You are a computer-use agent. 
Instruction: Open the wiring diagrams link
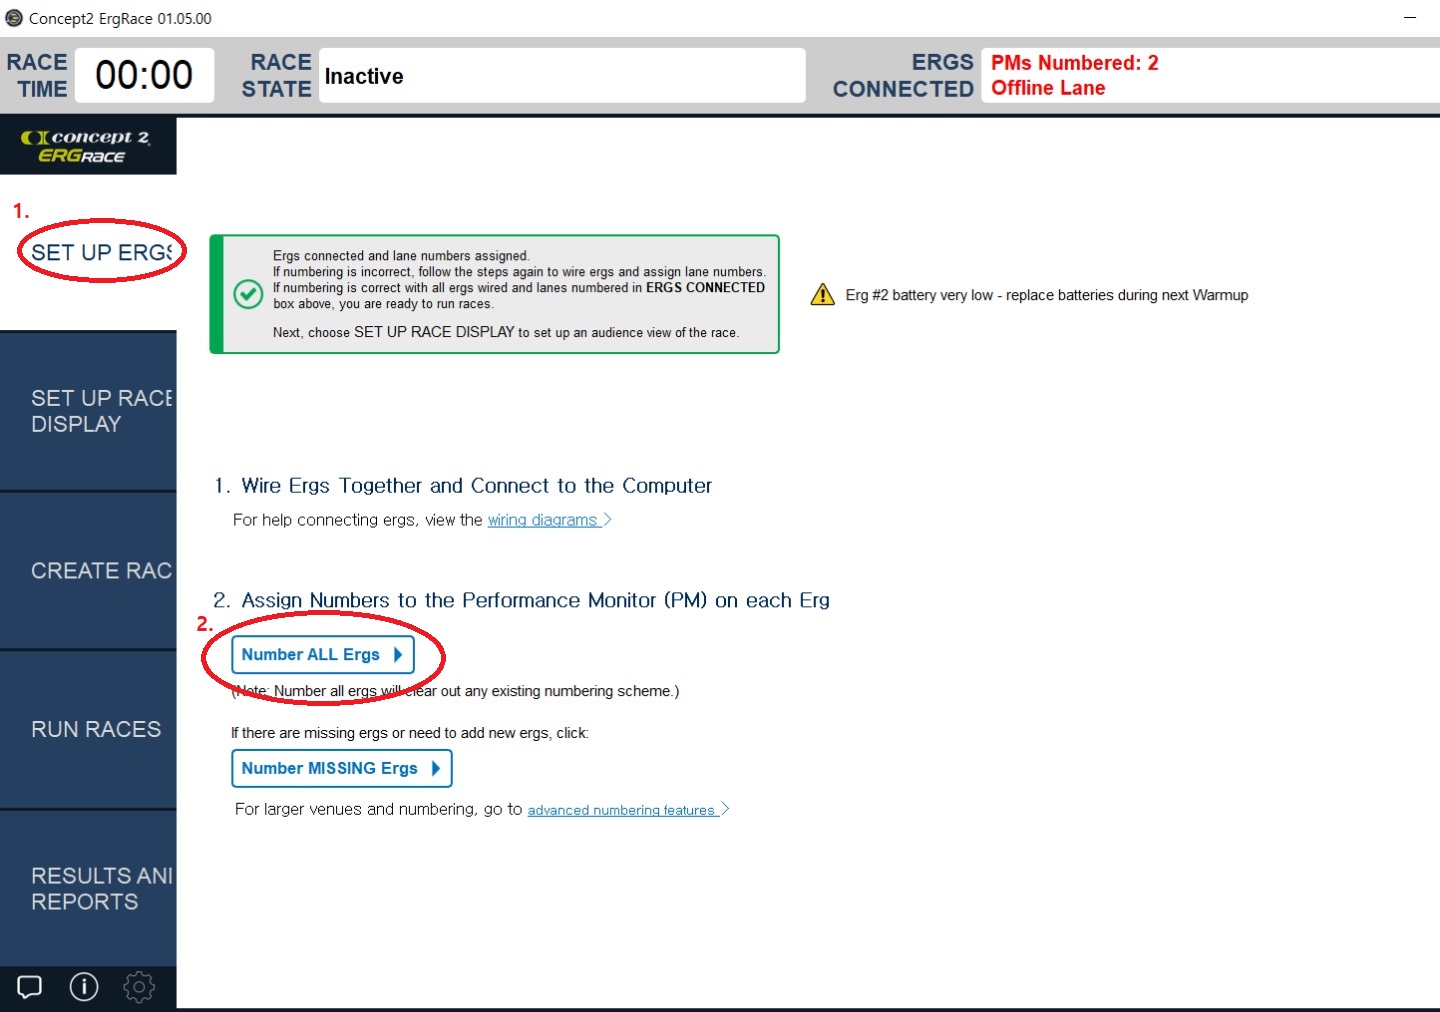[549, 520]
